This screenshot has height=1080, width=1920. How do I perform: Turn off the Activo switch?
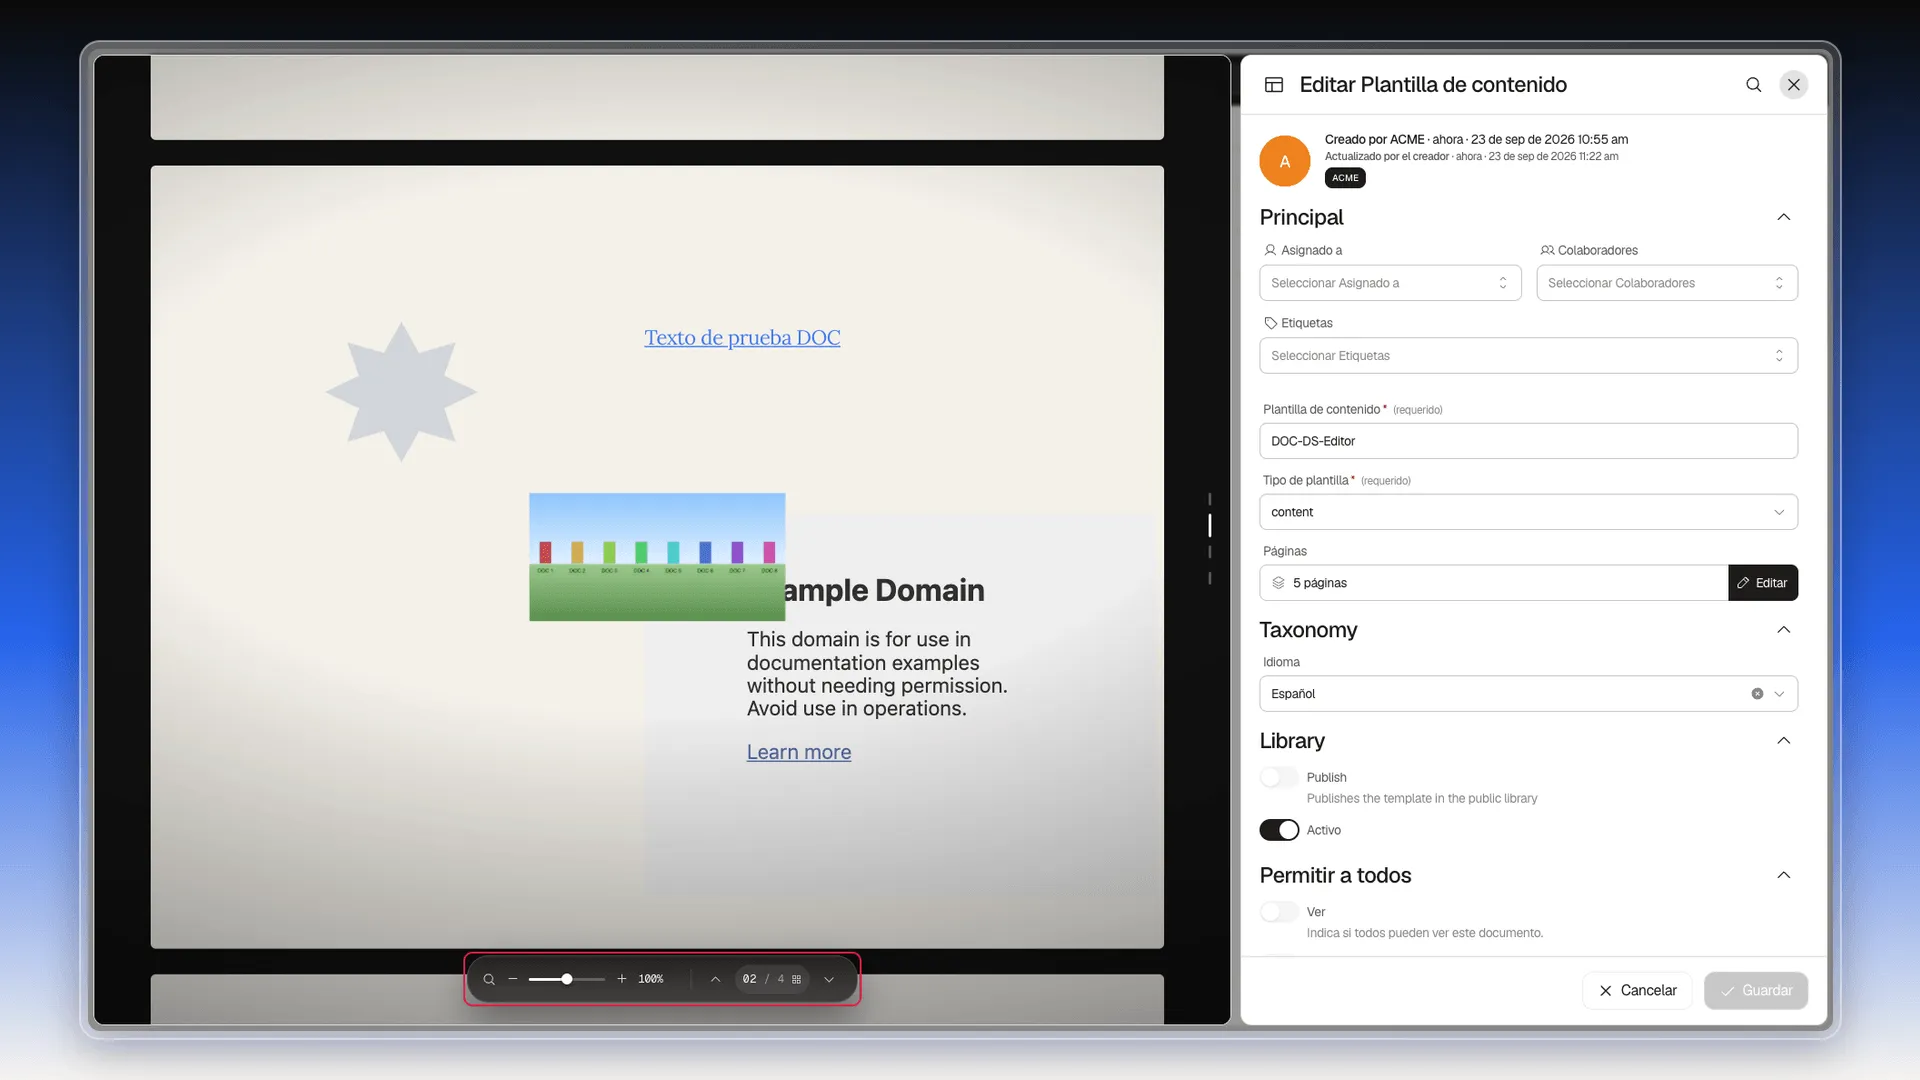(1279, 830)
